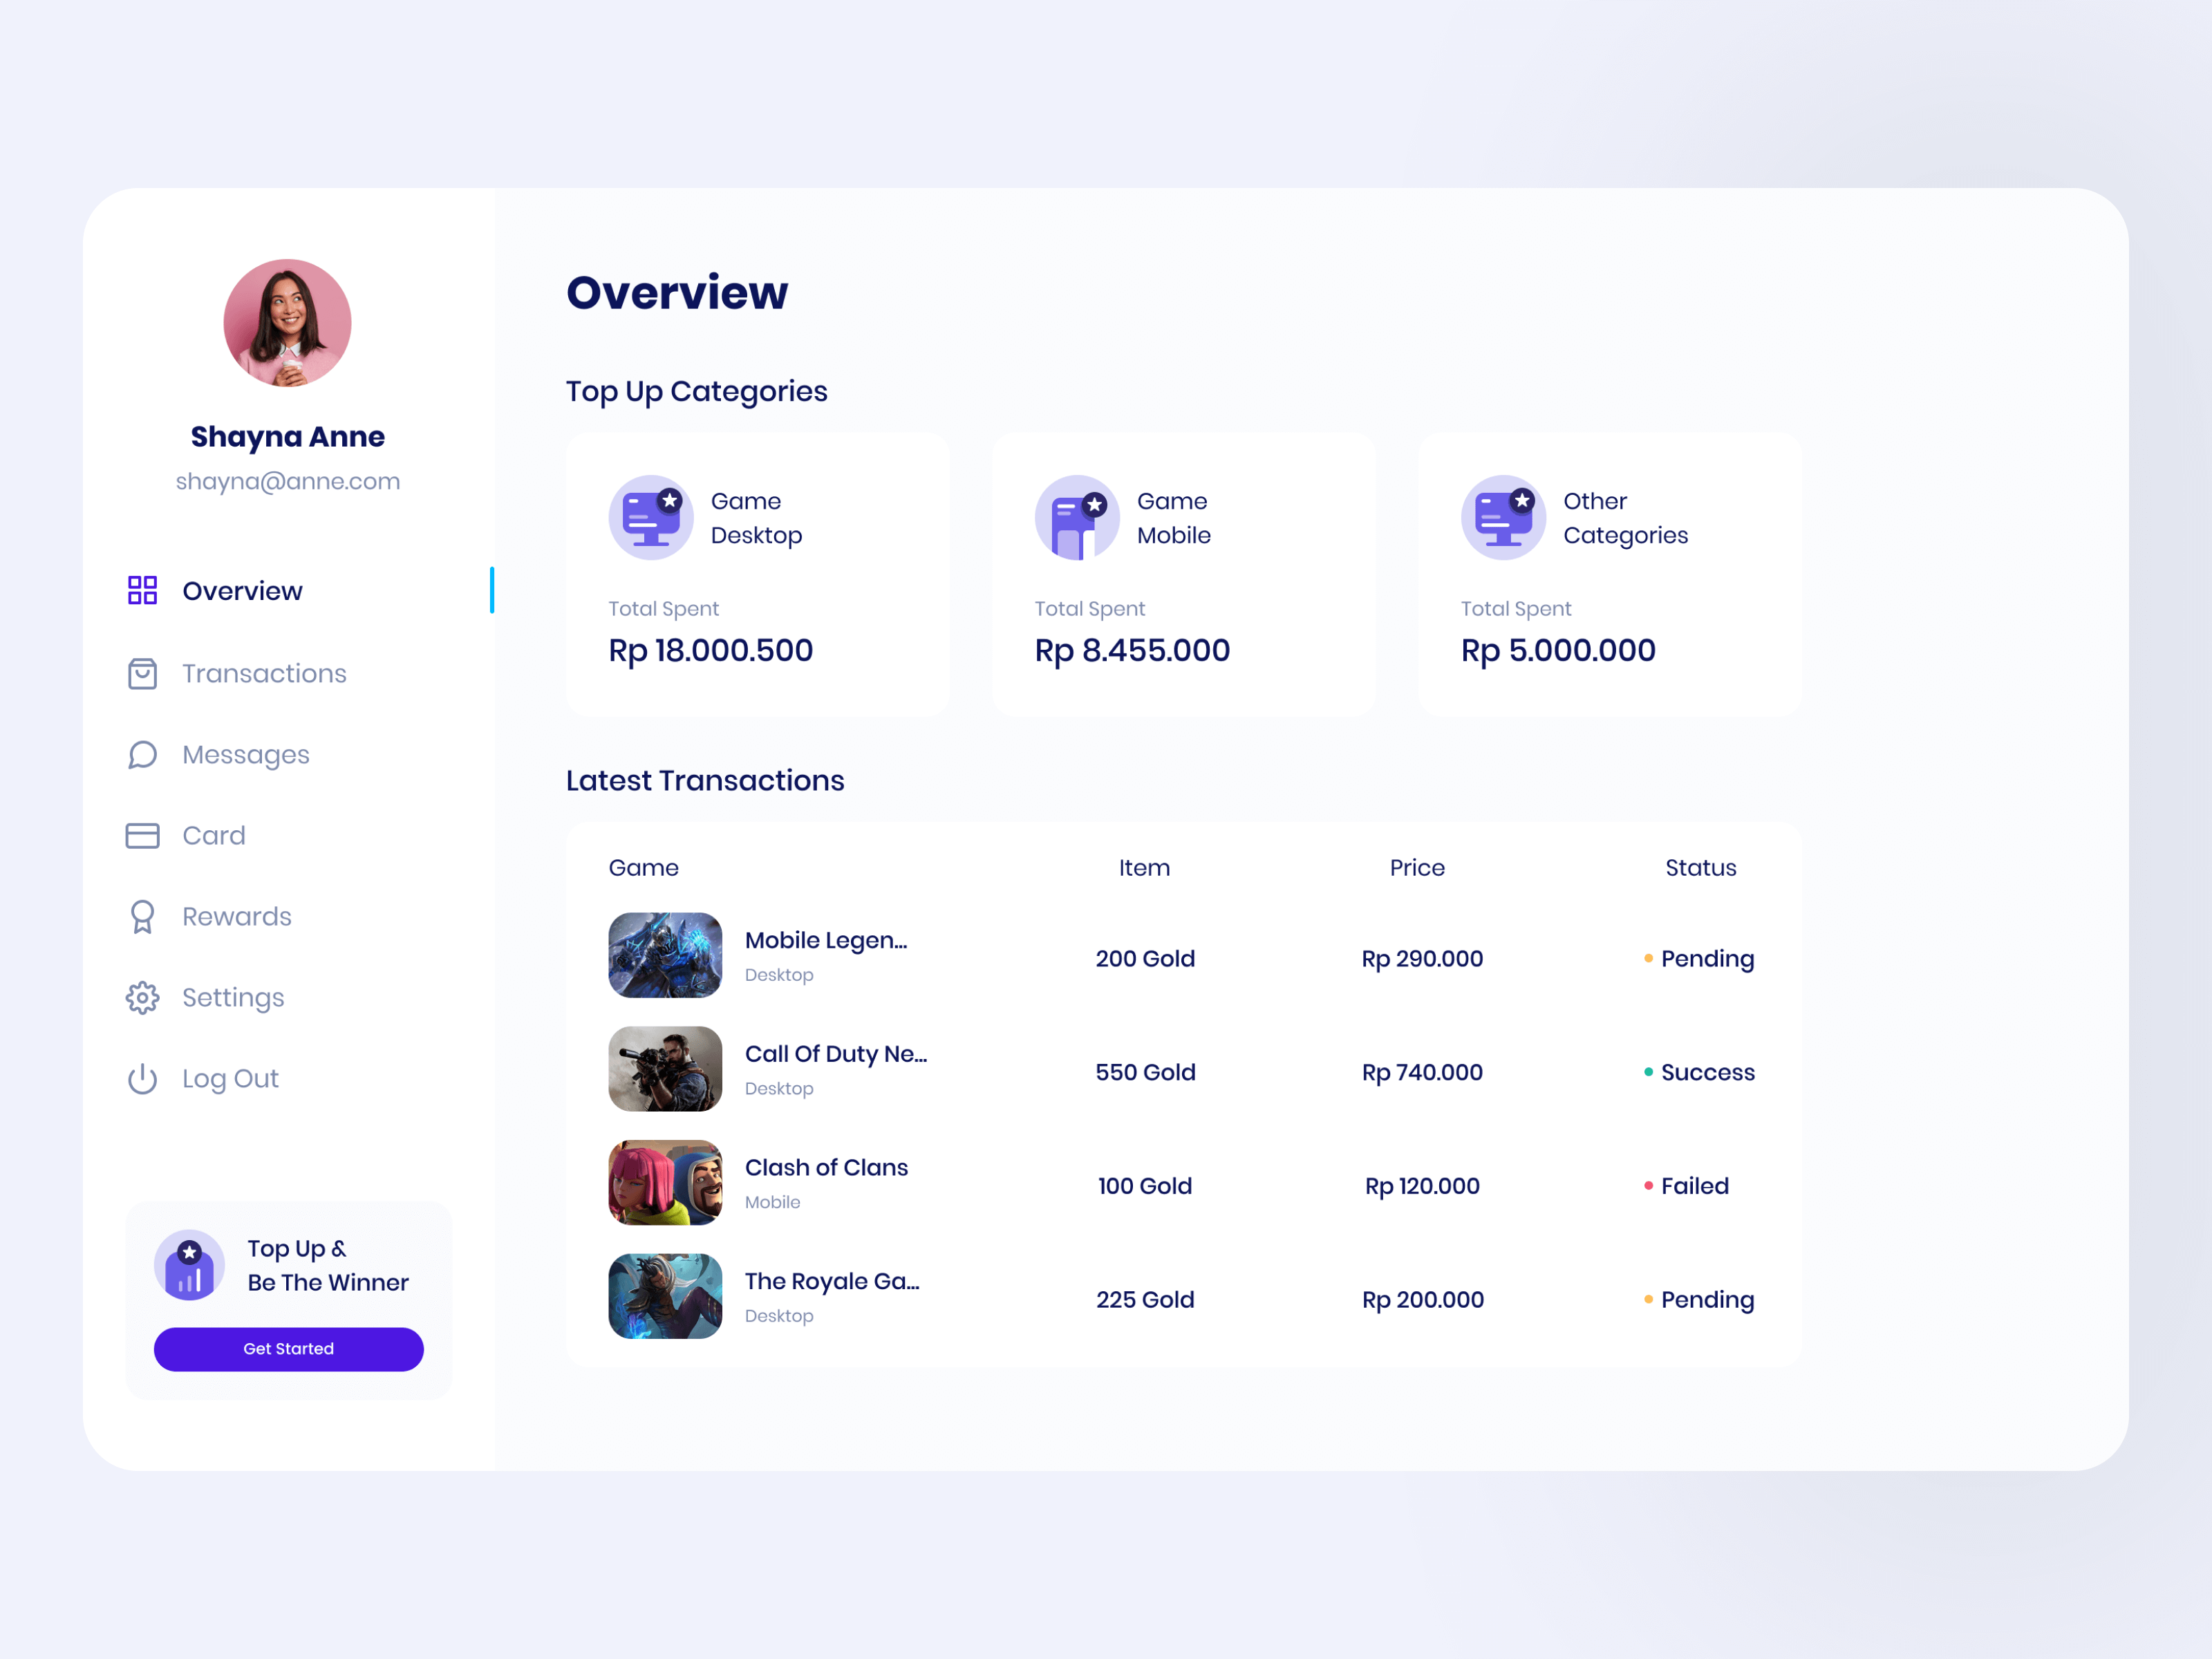Click the Rp 290.000 price cell
The image size is (2212, 1659).
coord(1422,958)
